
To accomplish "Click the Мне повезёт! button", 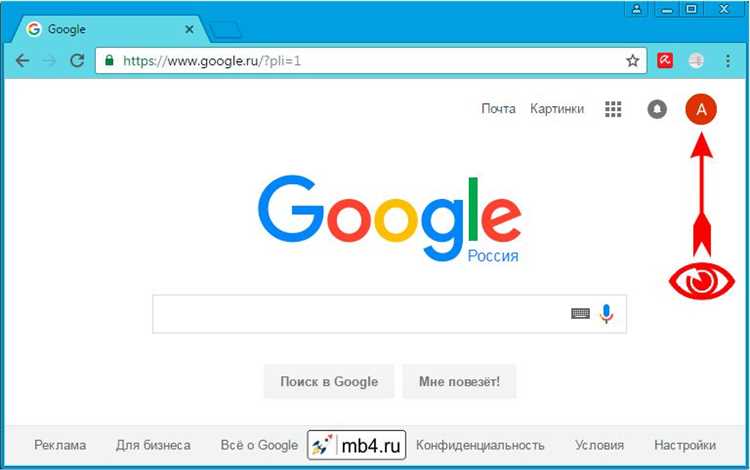I will 459,382.
